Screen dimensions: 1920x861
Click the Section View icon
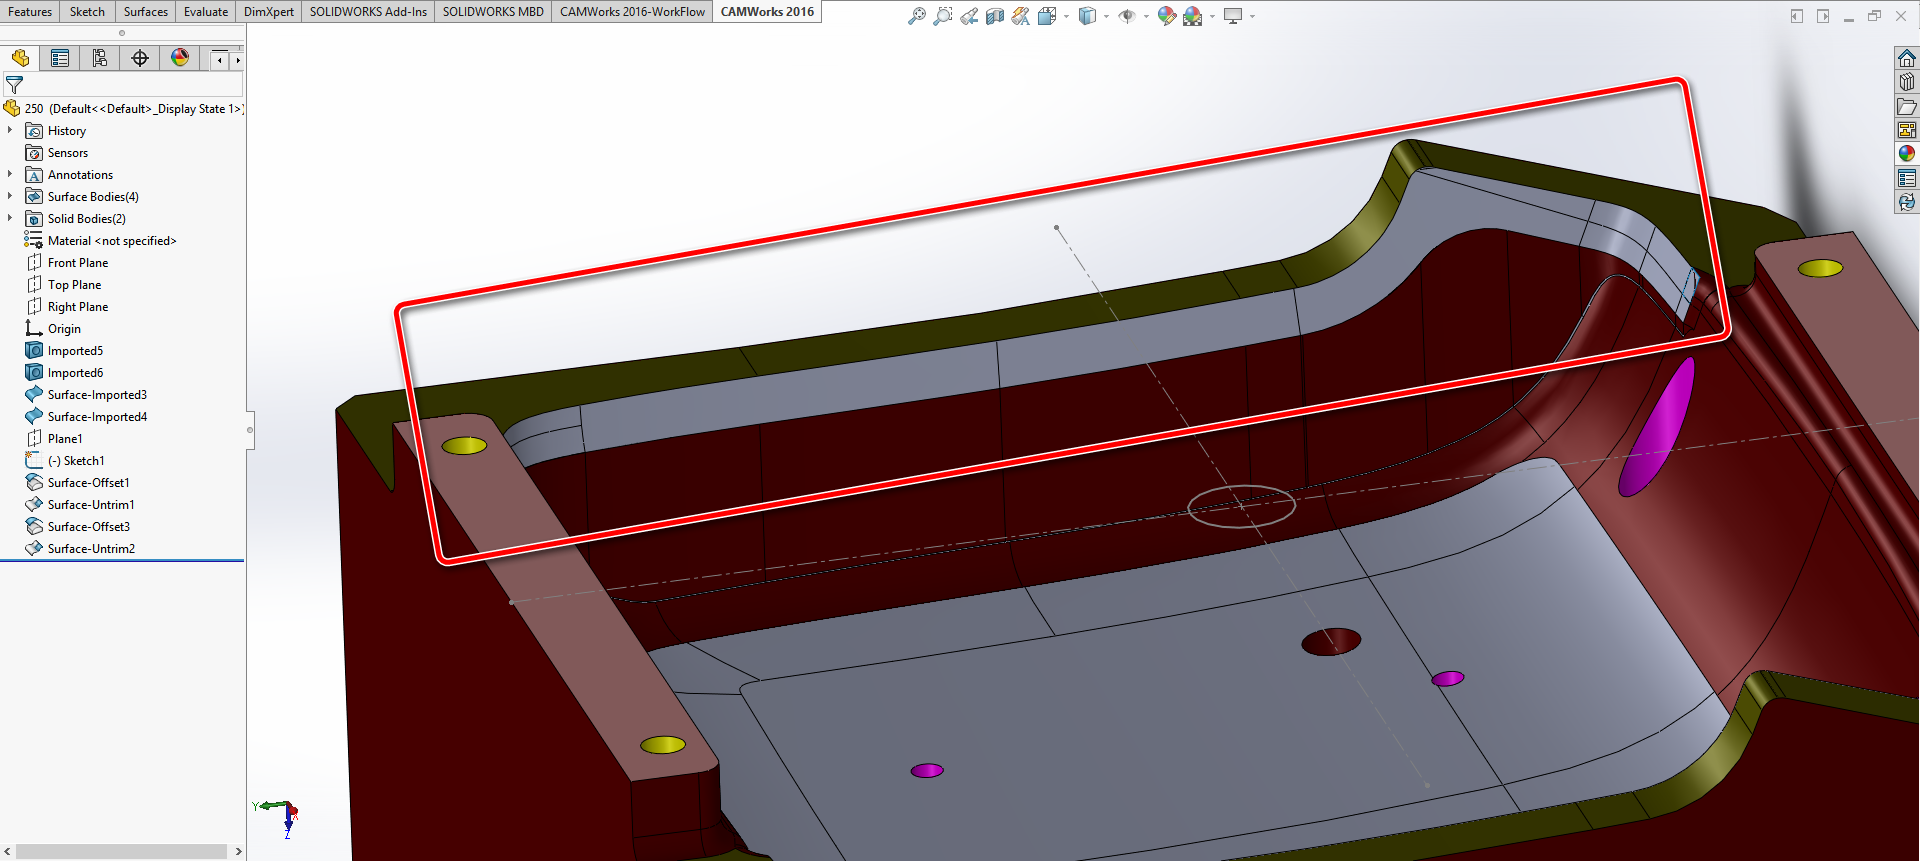(x=994, y=16)
